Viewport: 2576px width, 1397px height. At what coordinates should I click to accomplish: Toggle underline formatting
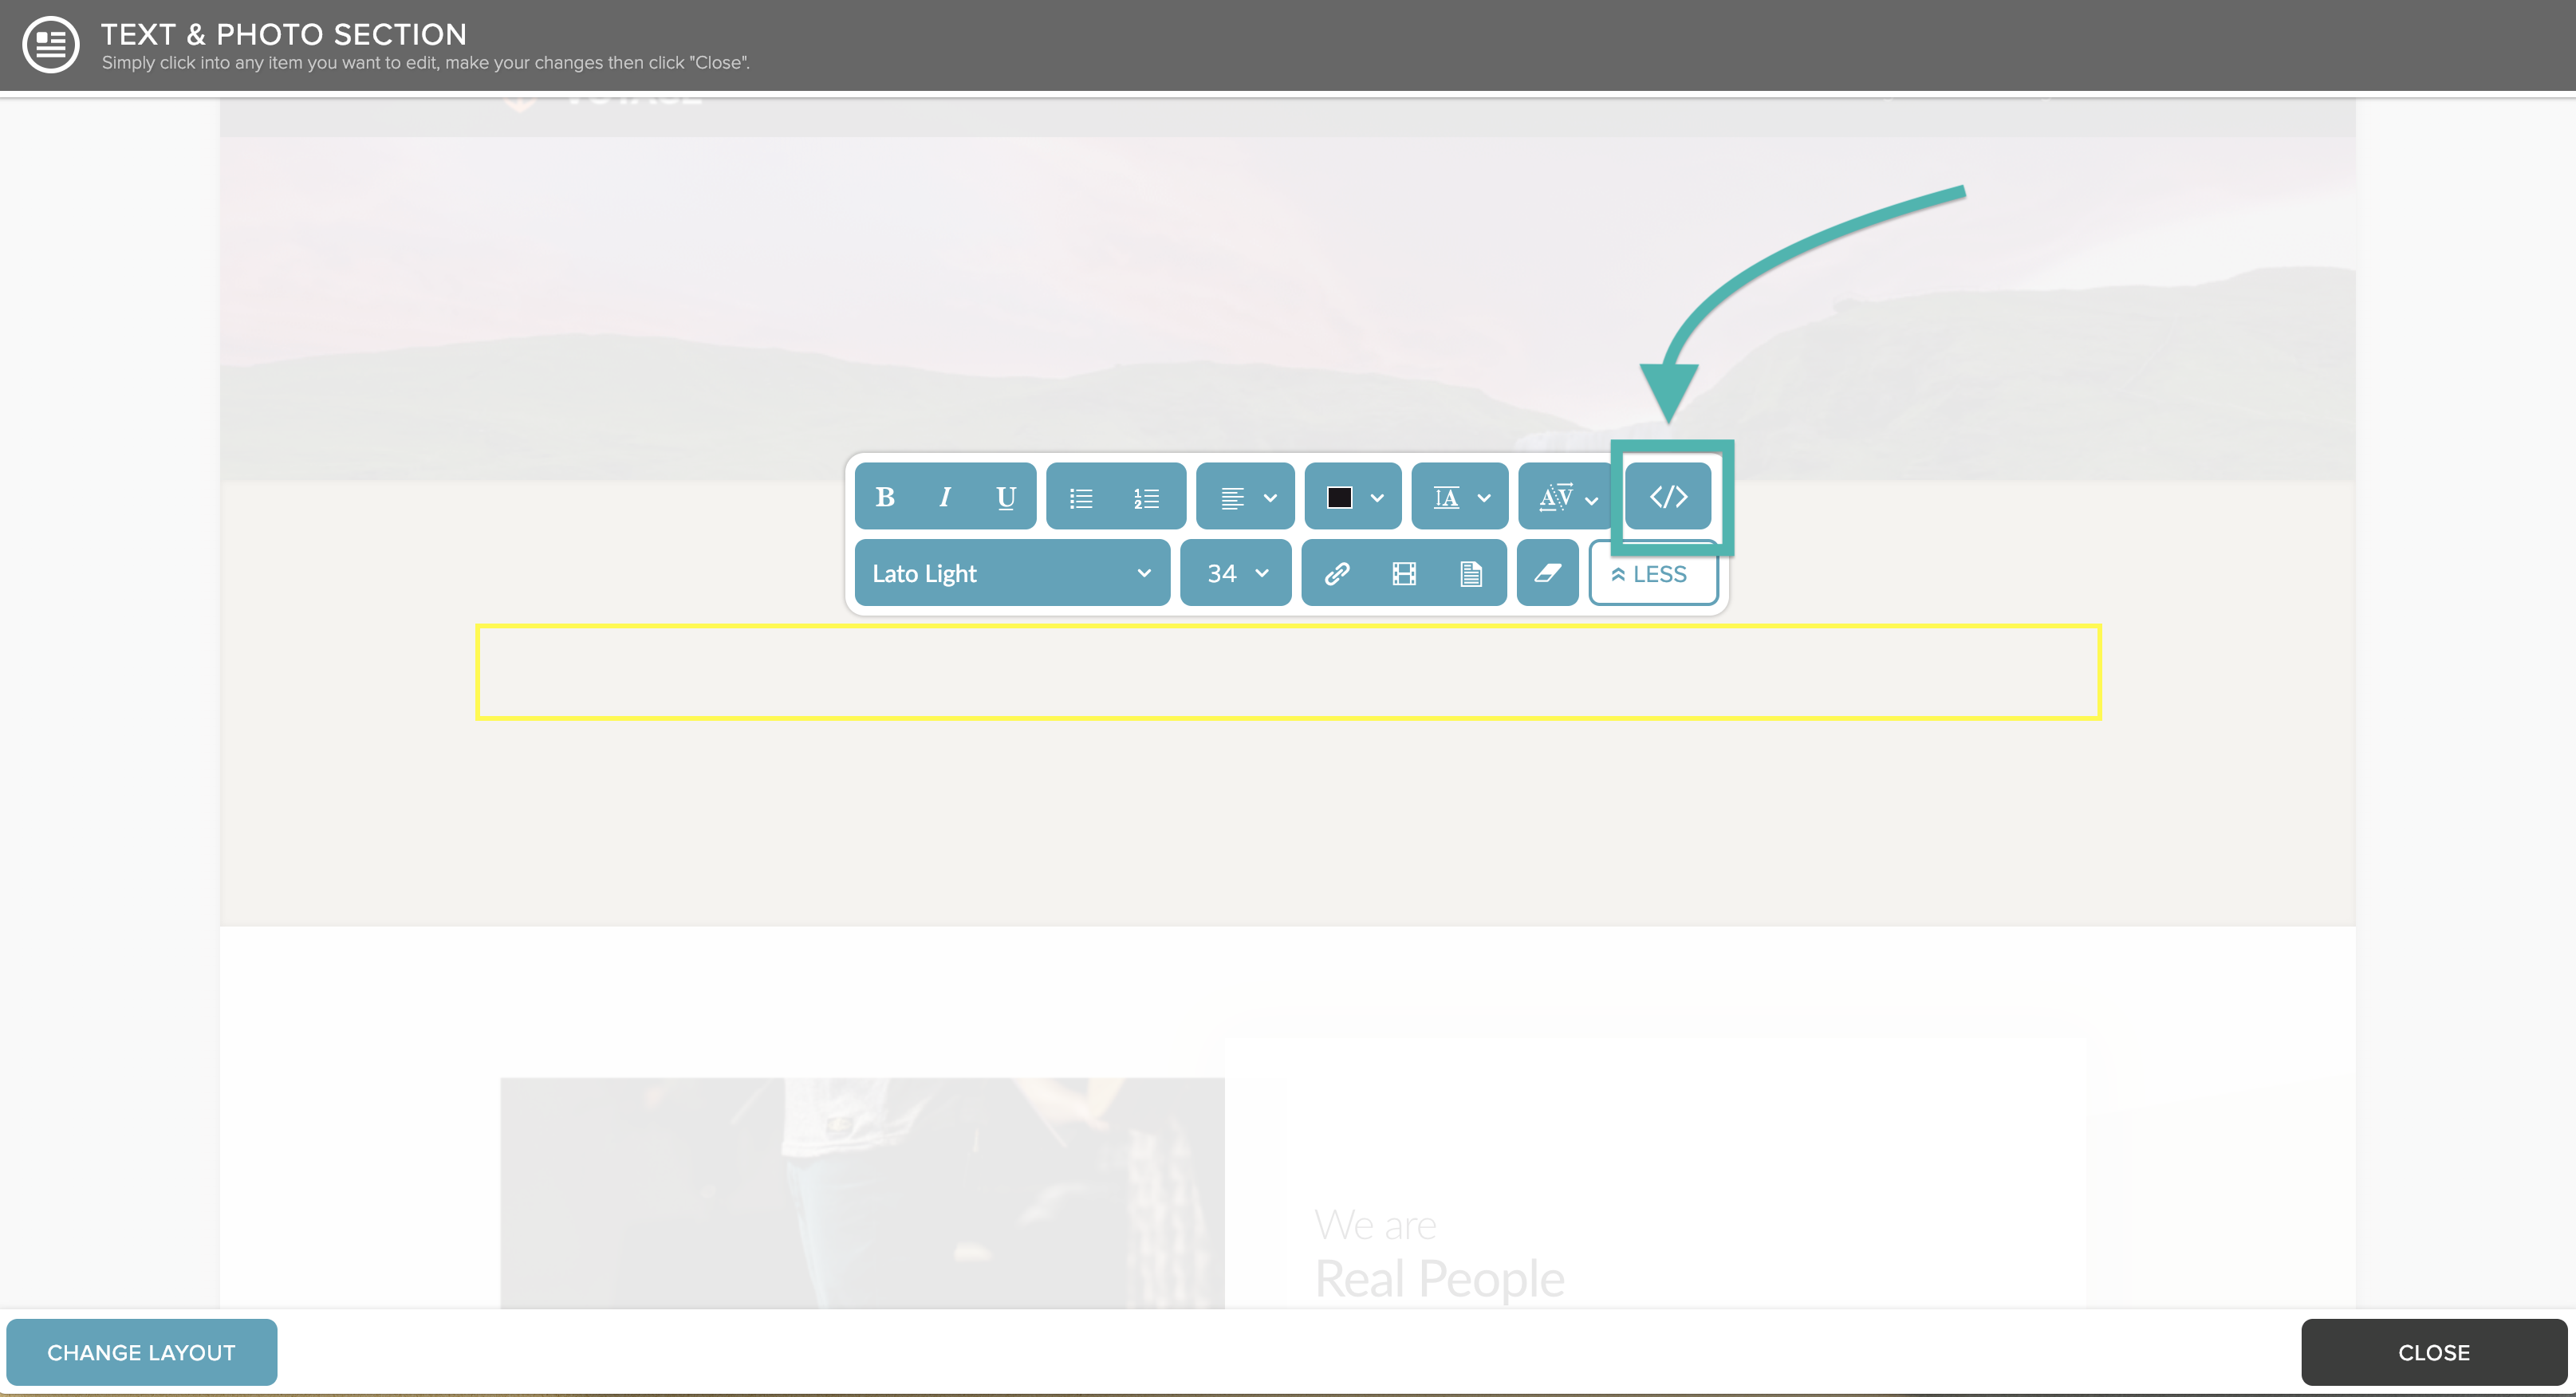(x=1006, y=497)
